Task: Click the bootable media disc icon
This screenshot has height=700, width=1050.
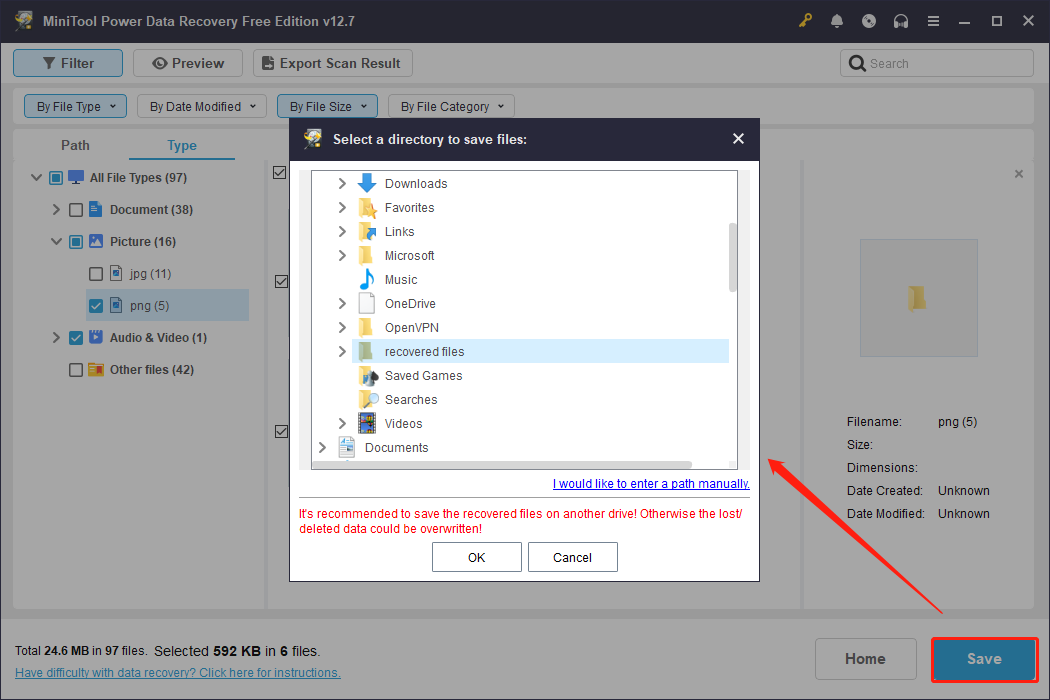Action: pyautogui.click(x=869, y=20)
